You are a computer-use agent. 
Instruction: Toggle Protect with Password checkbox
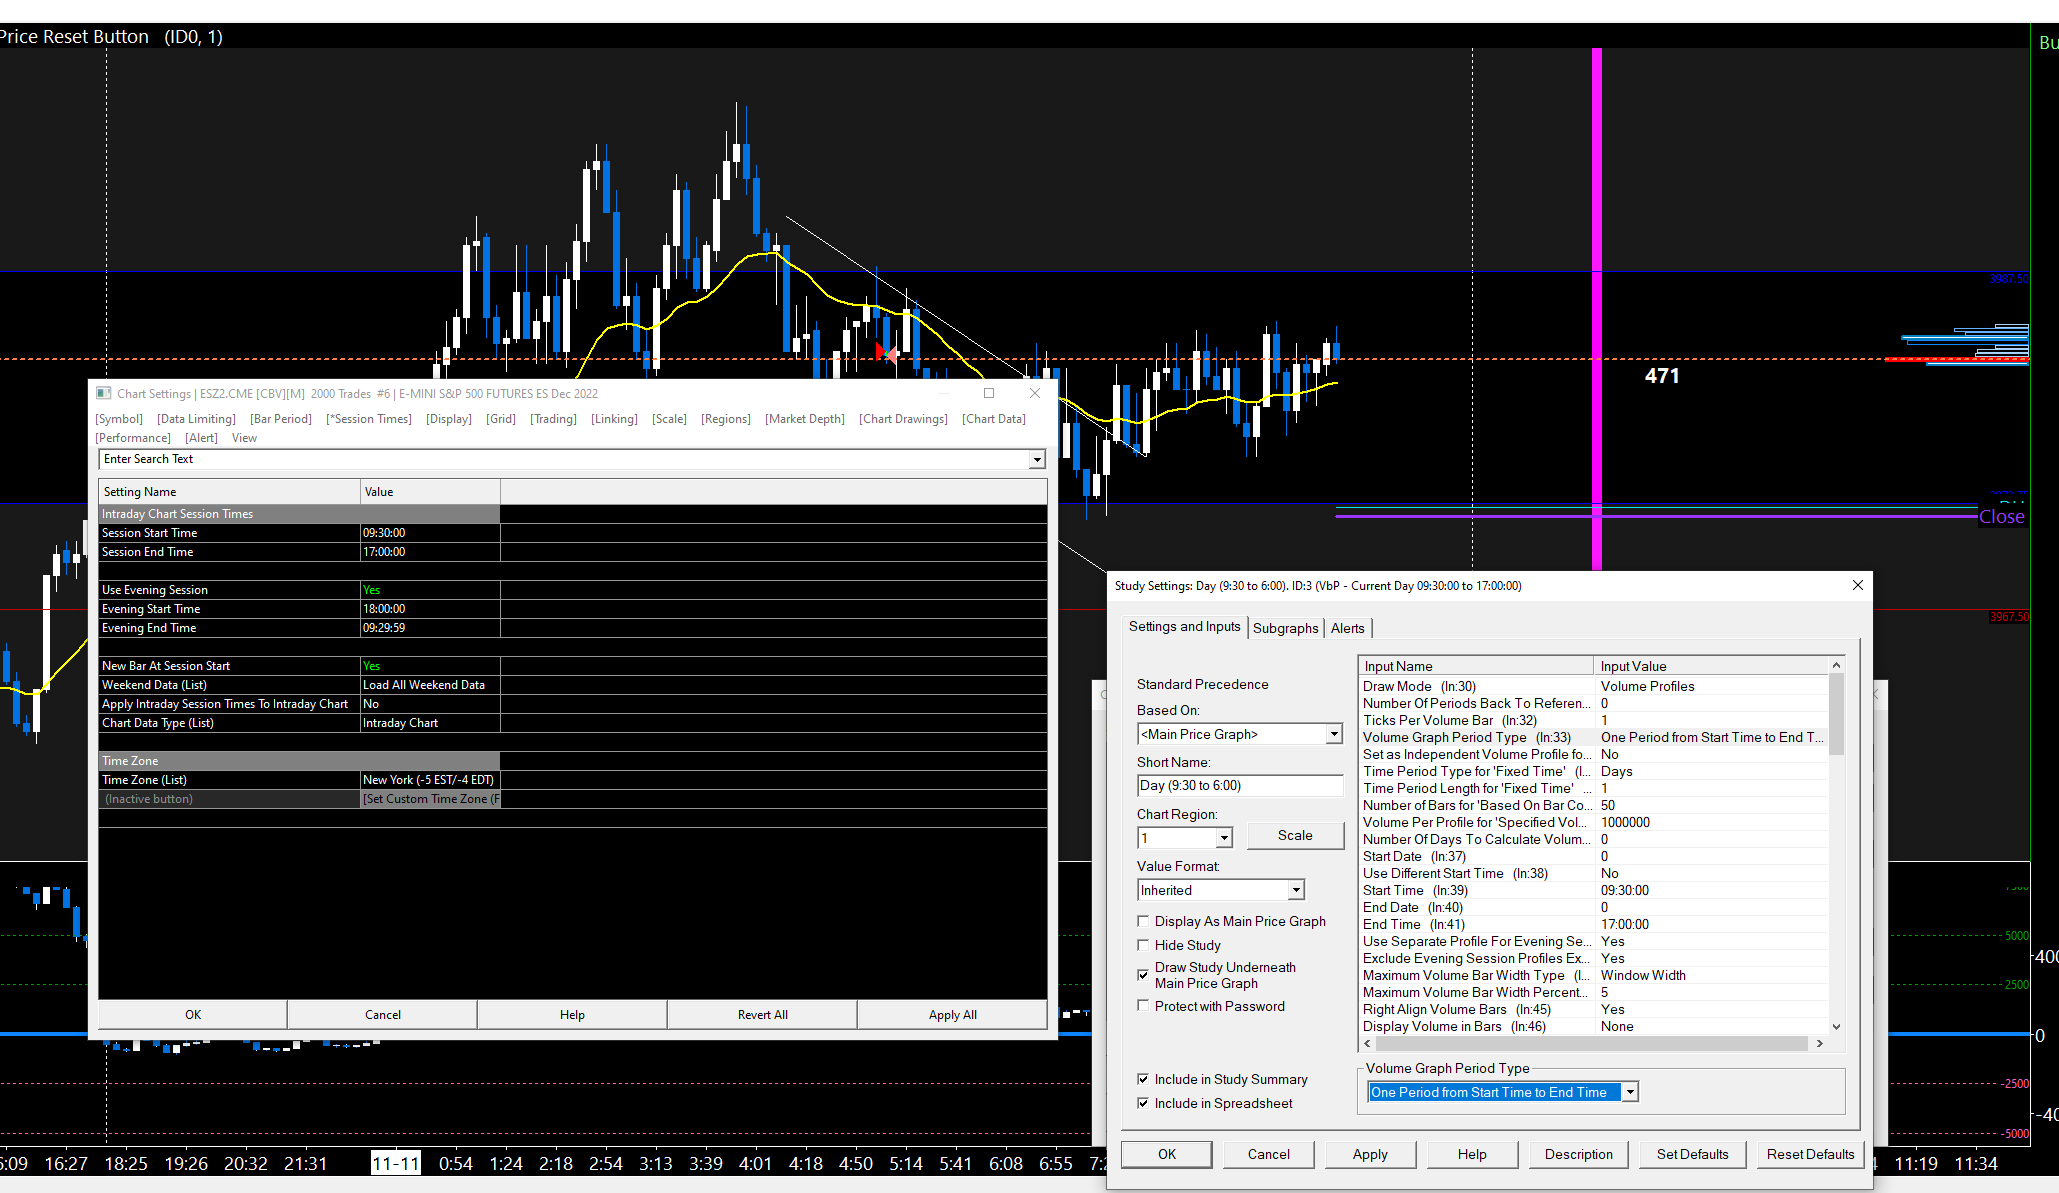[1143, 1006]
